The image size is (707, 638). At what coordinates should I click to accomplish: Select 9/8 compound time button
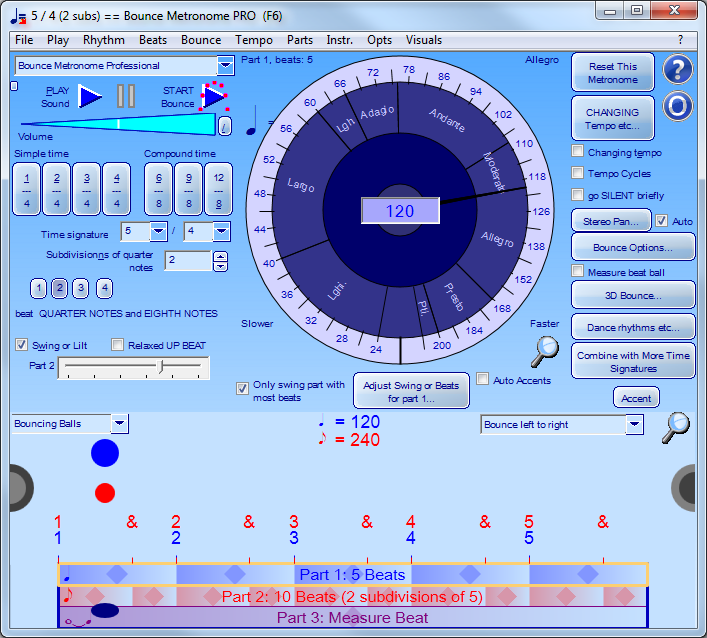point(188,189)
